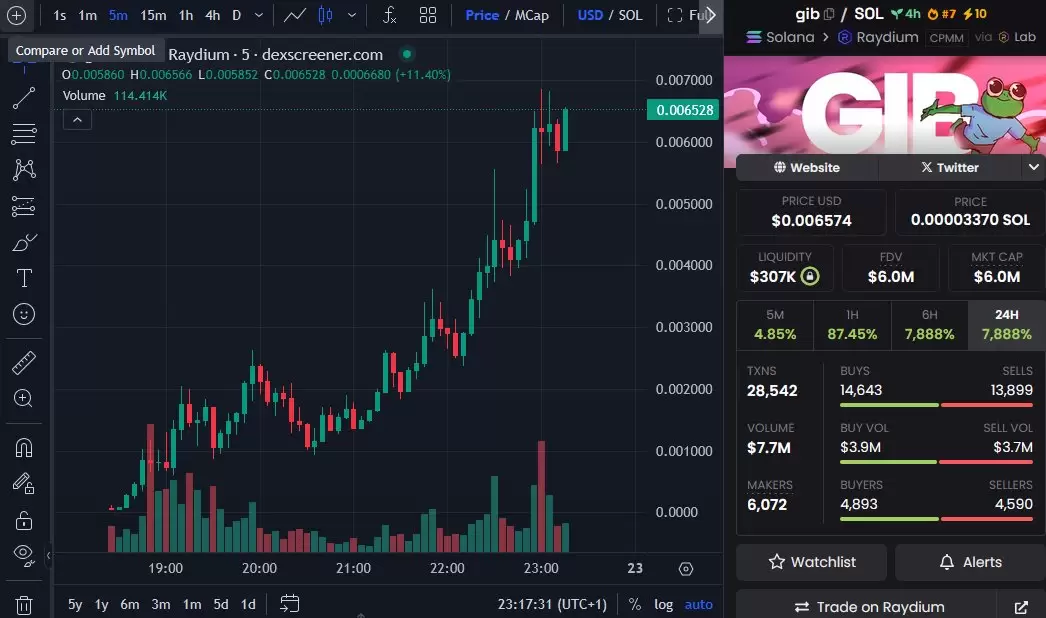
Task: Expand more social links chevron beside Twitter
Action: [x=1033, y=167]
